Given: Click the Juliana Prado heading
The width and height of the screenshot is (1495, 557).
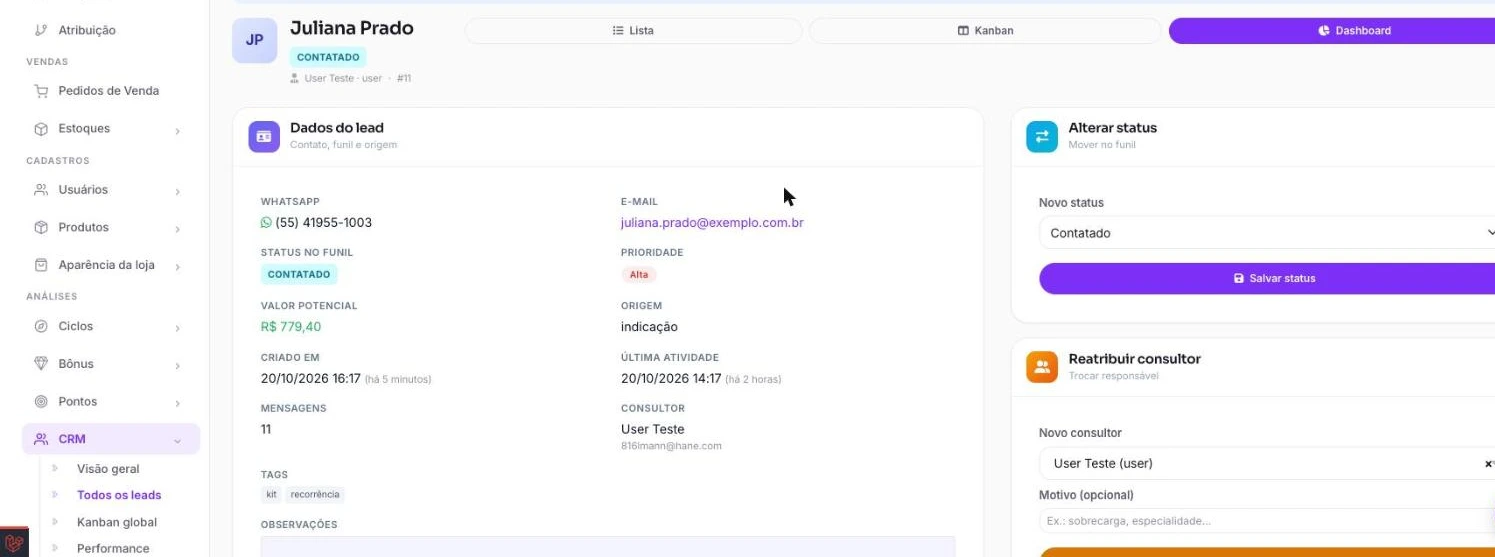Looking at the screenshot, I should pos(352,28).
